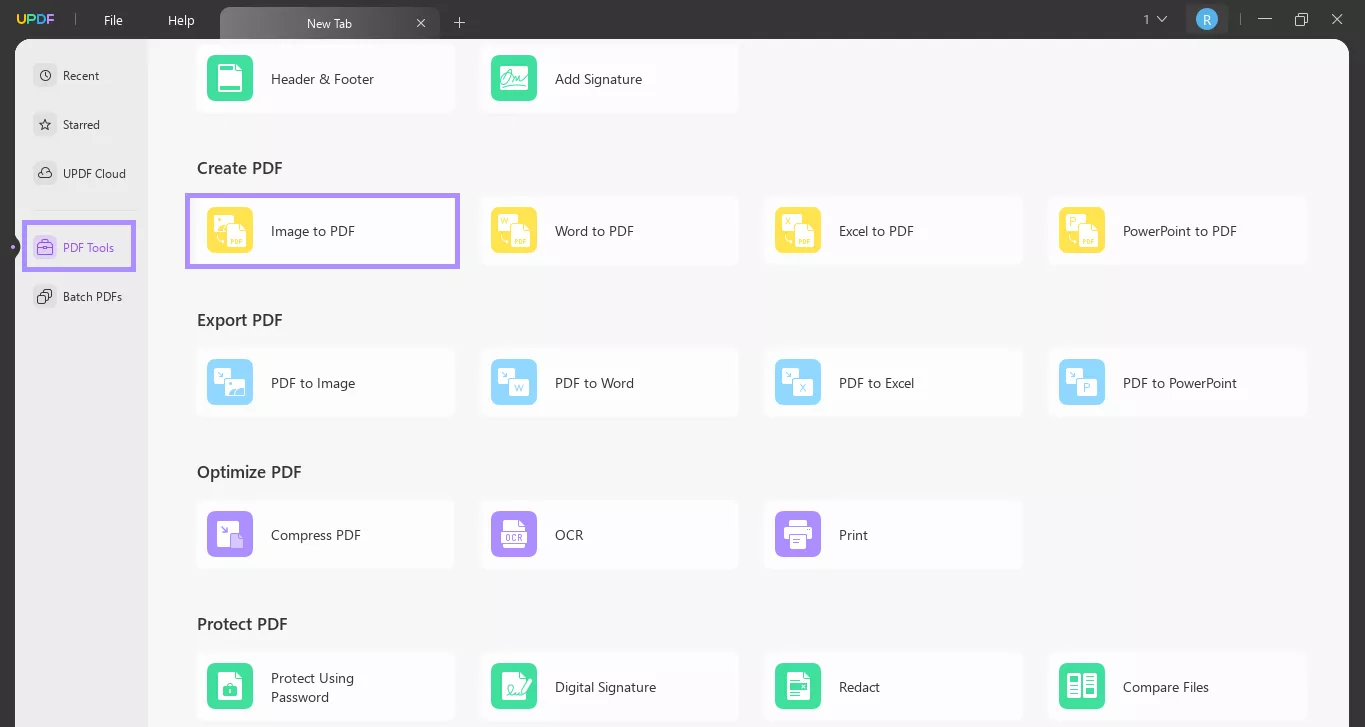1365x727 pixels.
Task: Open the Header & Footer tool icon
Action: [x=230, y=78]
